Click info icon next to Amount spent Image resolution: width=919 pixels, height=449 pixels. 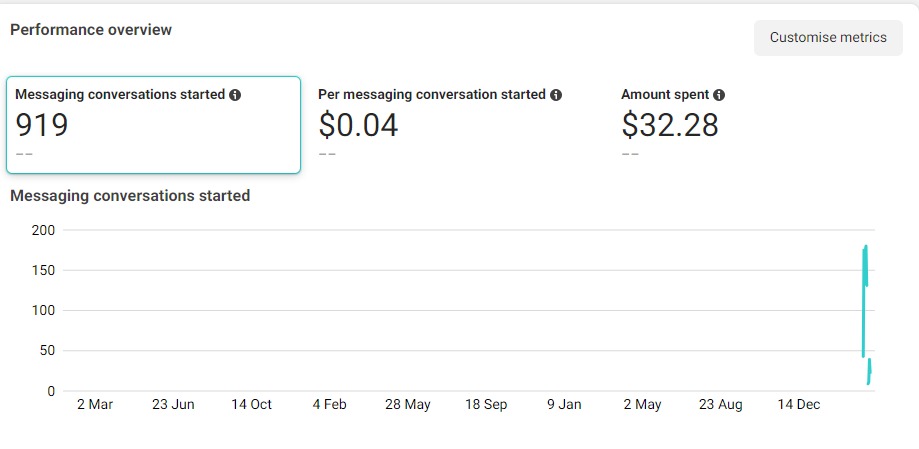[x=719, y=95]
